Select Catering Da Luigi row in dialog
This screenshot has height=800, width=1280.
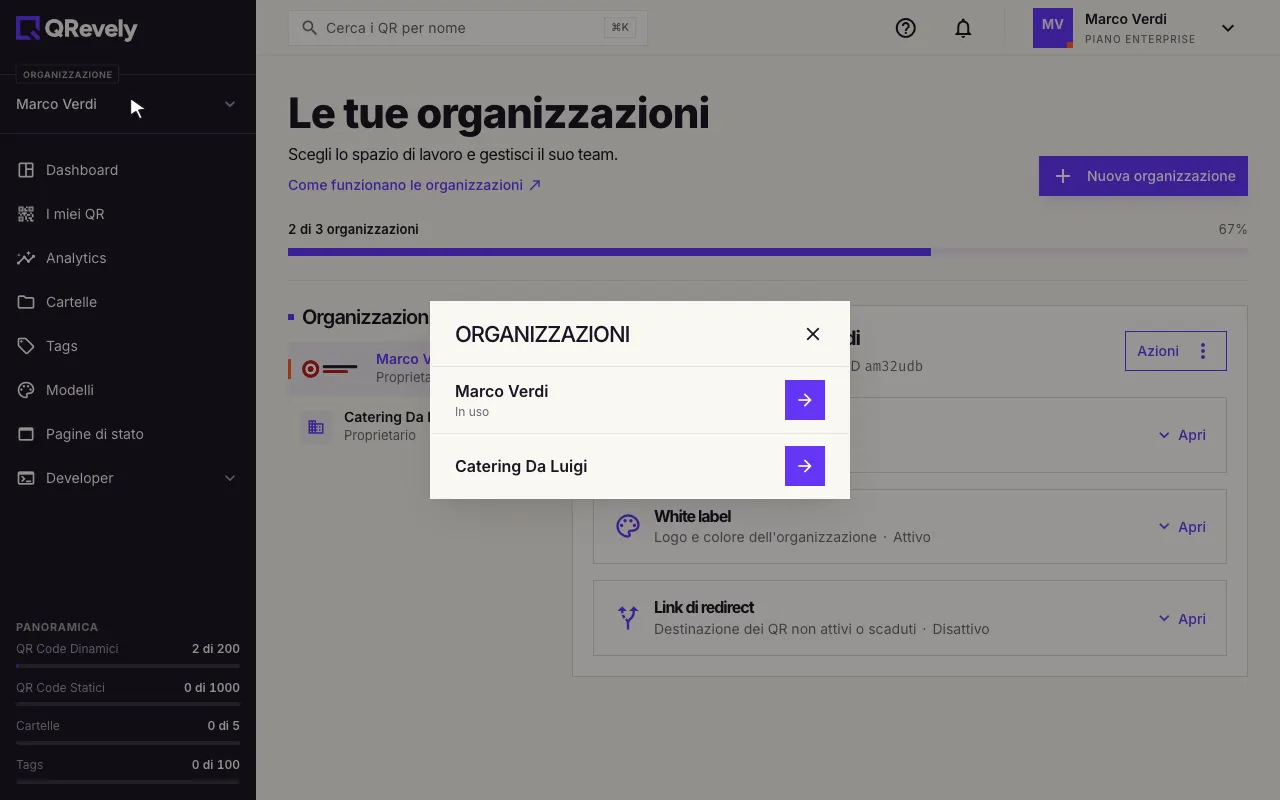coord(640,466)
